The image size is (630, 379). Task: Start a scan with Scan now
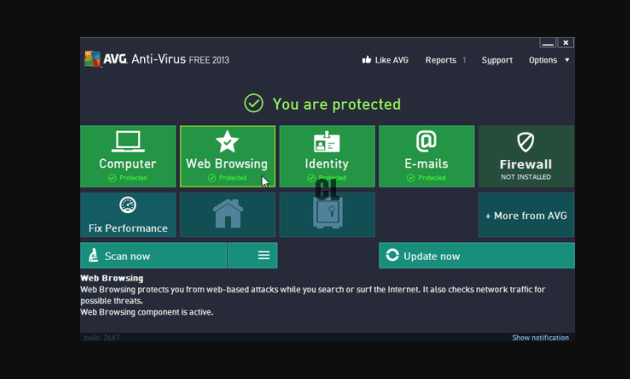pos(153,255)
